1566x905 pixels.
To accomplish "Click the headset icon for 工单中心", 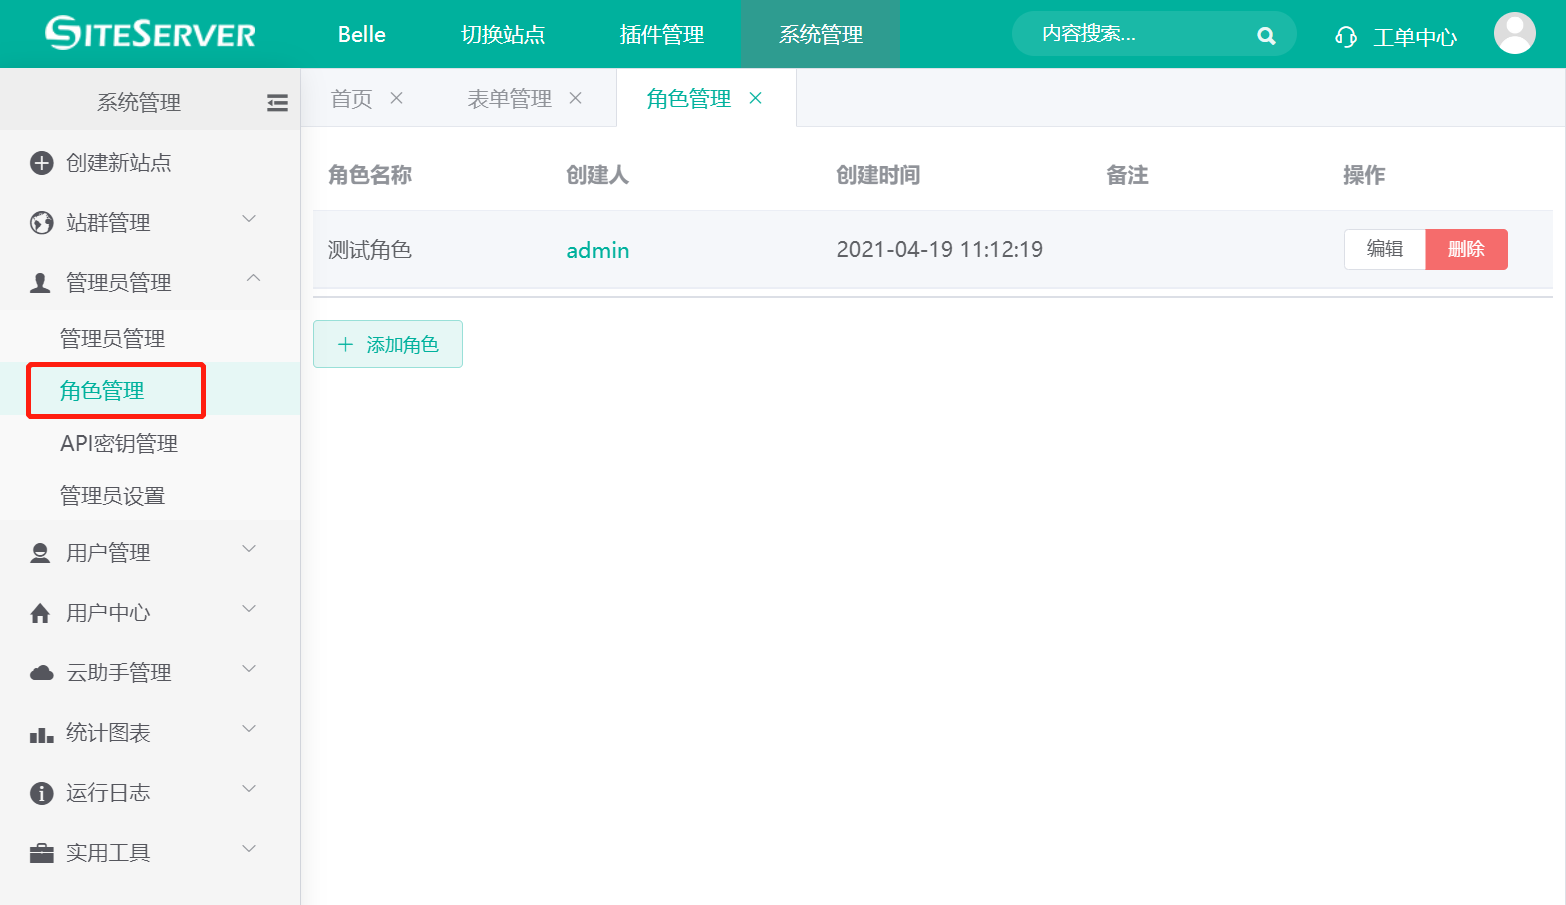I will click(1346, 37).
